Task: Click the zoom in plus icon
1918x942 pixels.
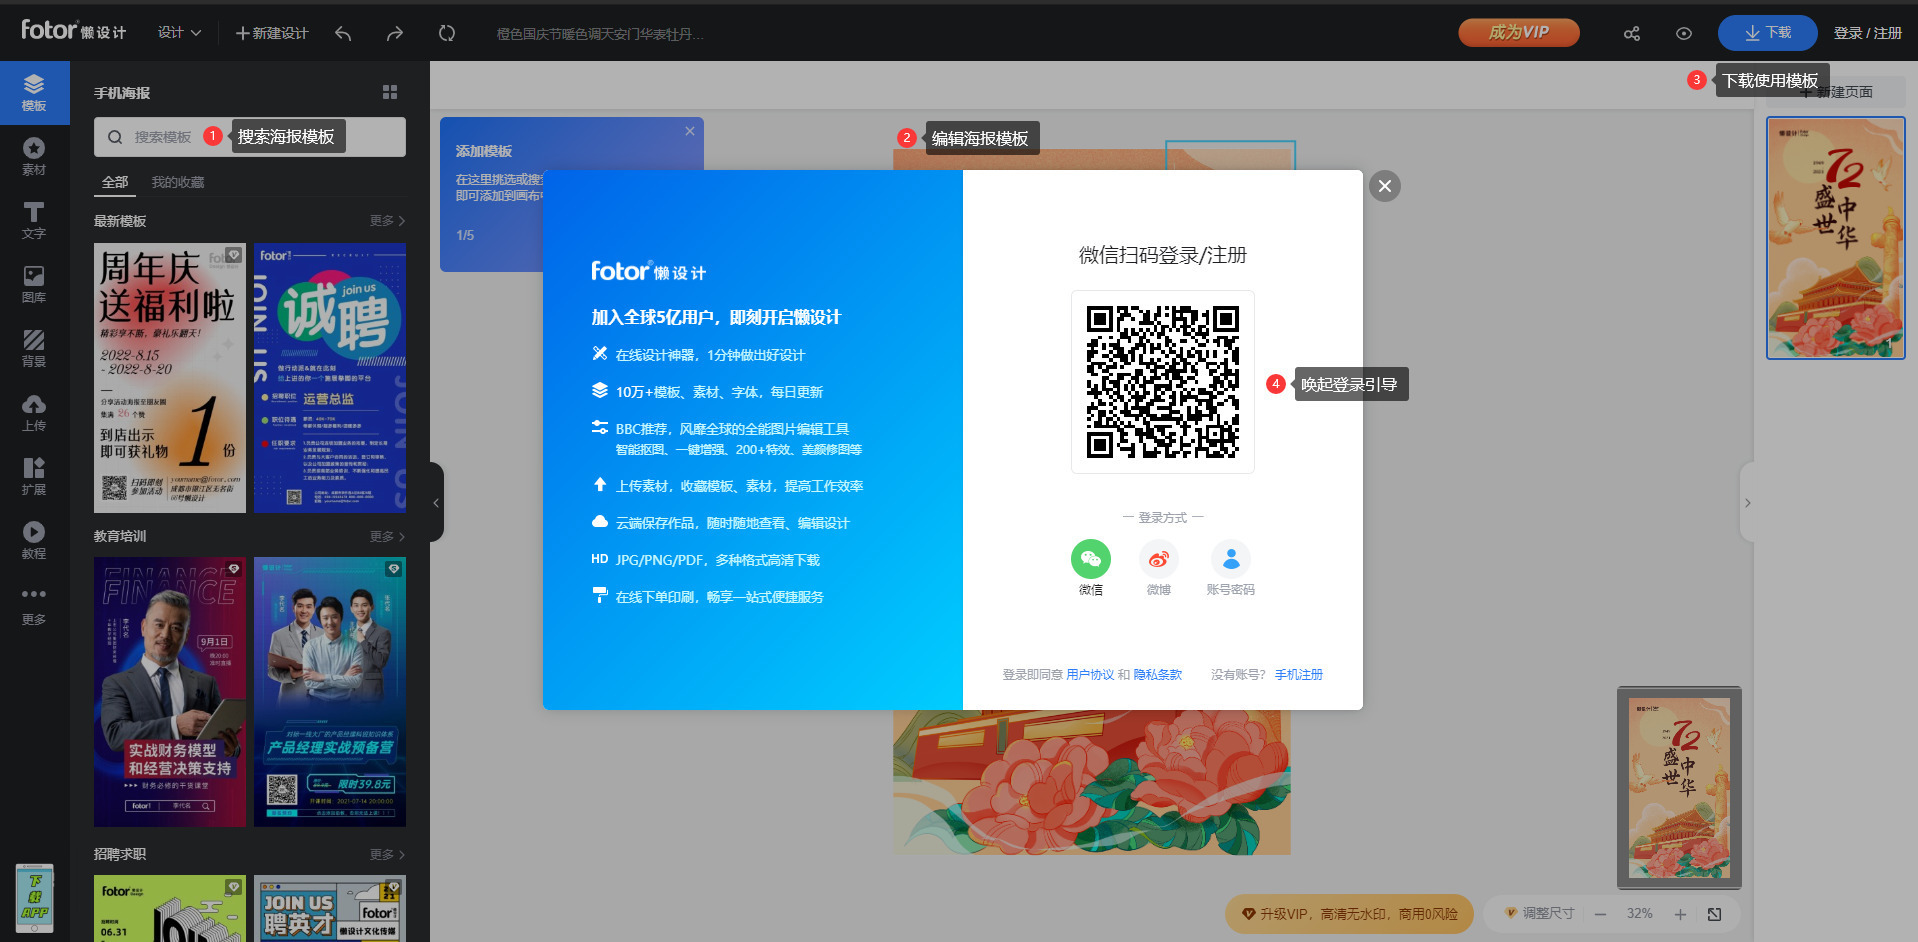Action: point(1680,914)
